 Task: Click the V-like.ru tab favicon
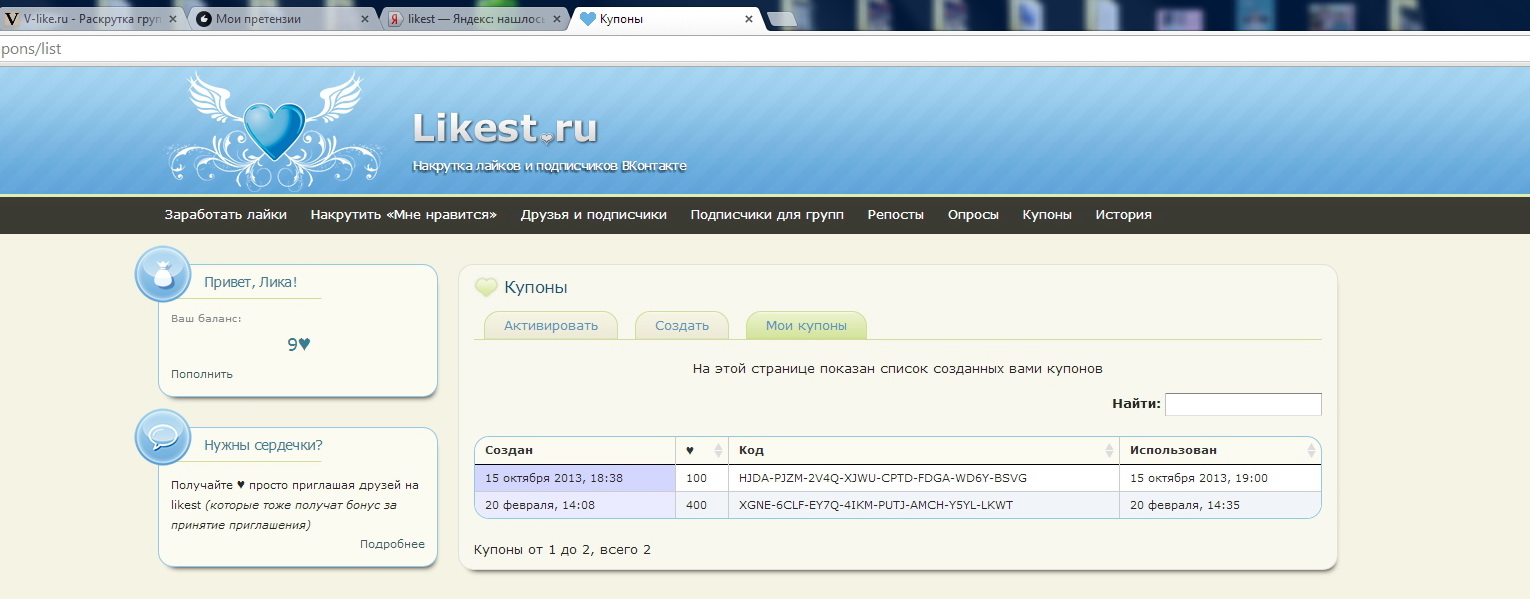[12, 19]
